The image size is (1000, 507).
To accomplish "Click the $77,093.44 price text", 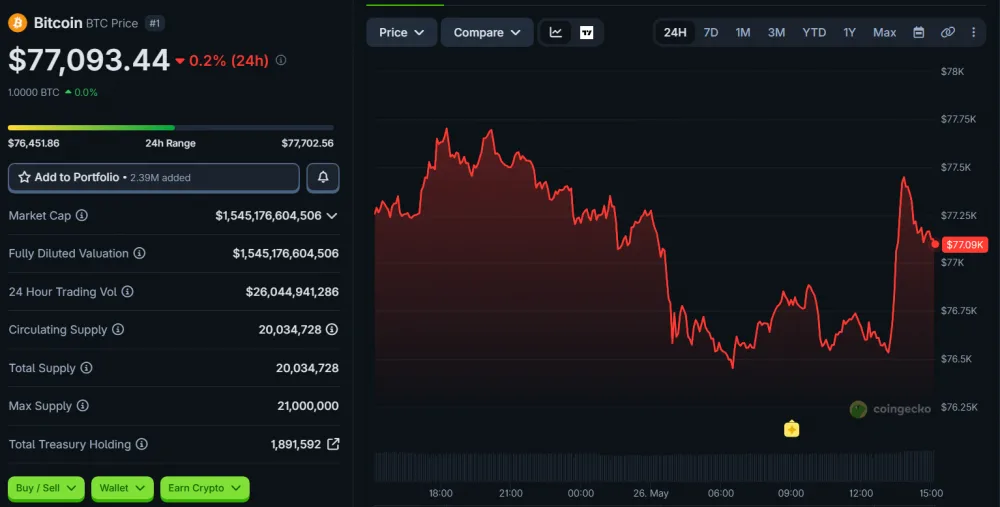I will pyautogui.click(x=89, y=61).
